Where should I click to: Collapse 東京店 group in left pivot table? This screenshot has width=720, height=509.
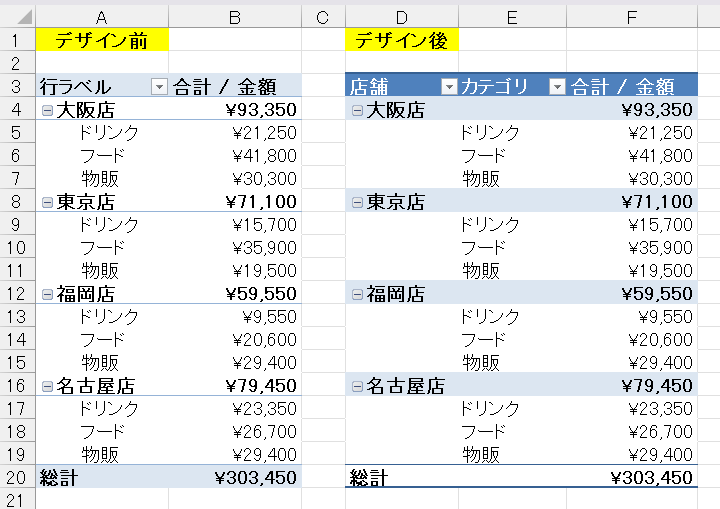point(47,202)
